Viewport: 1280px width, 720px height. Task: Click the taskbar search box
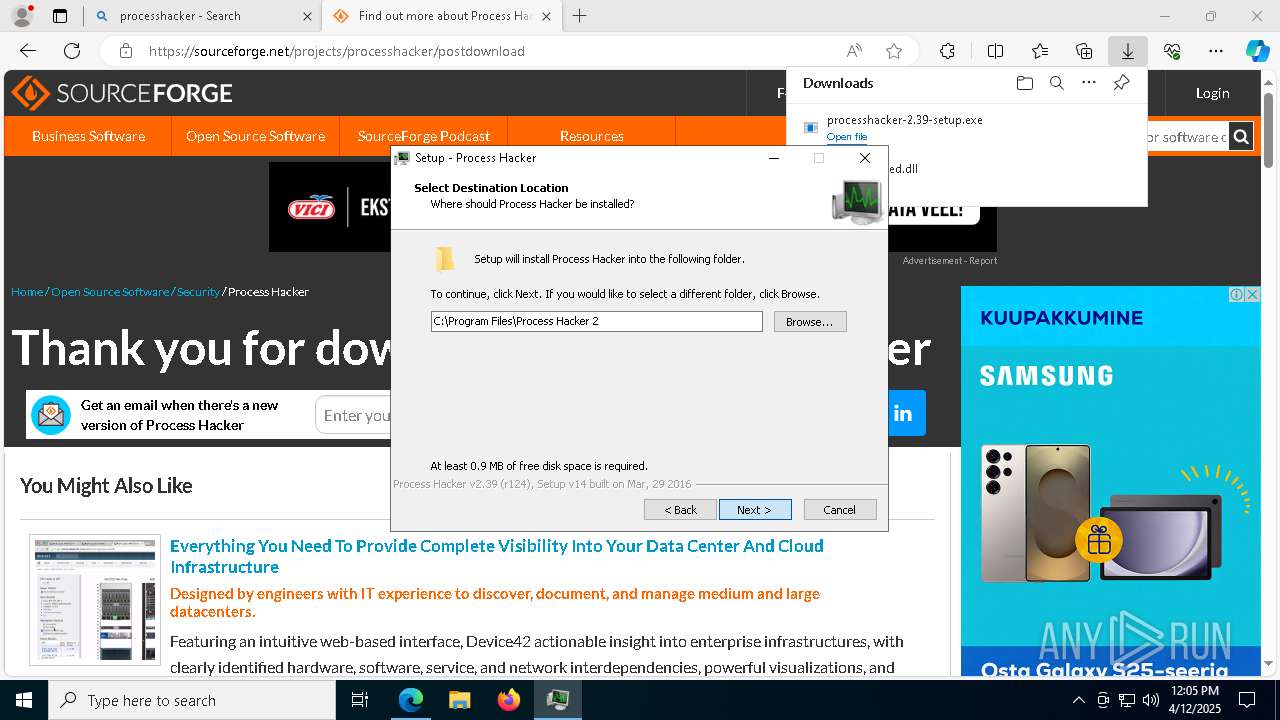click(x=192, y=700)
